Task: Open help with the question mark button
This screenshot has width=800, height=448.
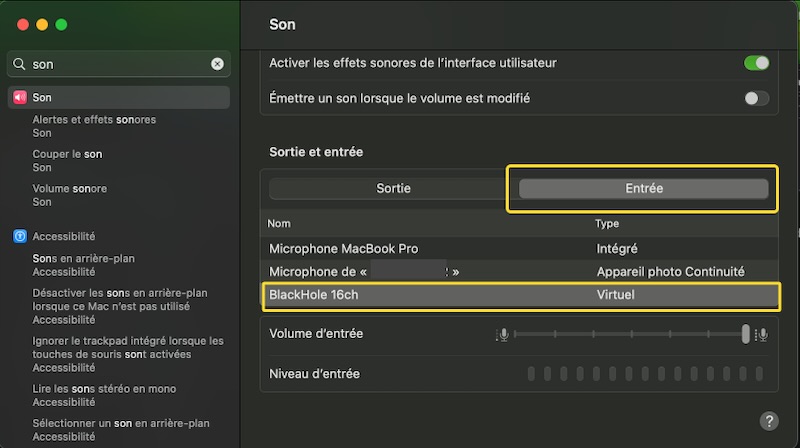Action: [x=769, y=421]
